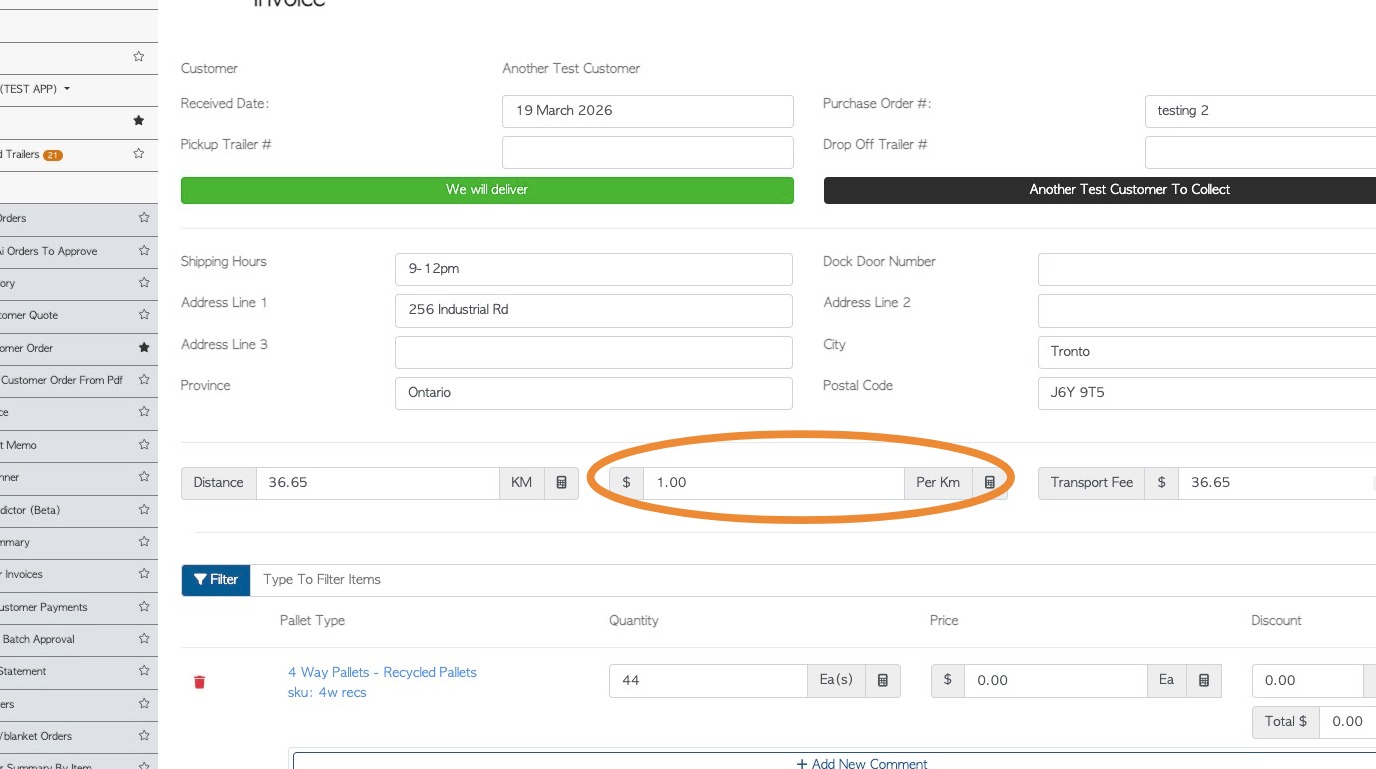Expand the TEST APP dropdown
Image resolution: width=1376 pixels, height=769 pixels.
tap(67, 89)
